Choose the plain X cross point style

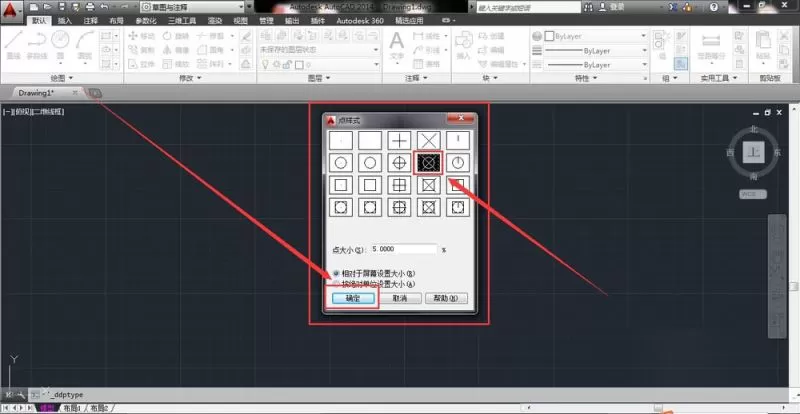click(x=429, y=140)
